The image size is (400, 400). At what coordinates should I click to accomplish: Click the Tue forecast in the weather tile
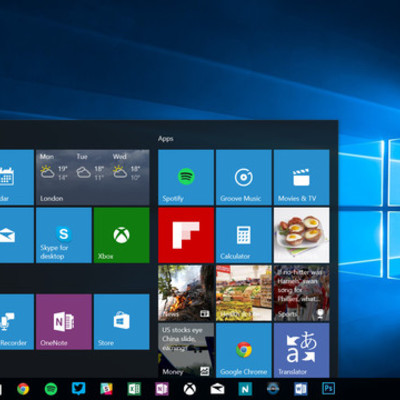tap(89, 168)
